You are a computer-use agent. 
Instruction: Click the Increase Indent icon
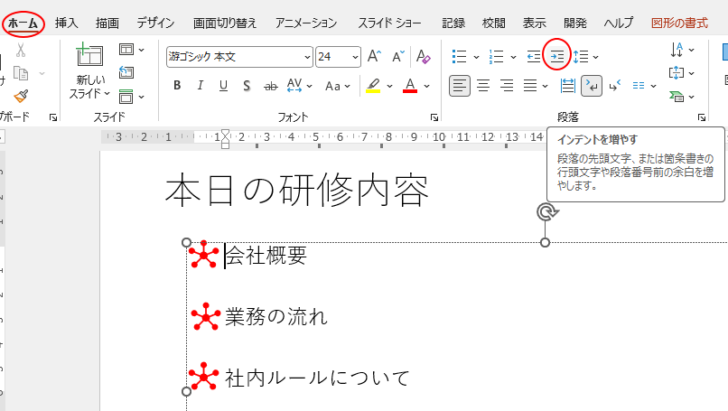tap(557, 57)
